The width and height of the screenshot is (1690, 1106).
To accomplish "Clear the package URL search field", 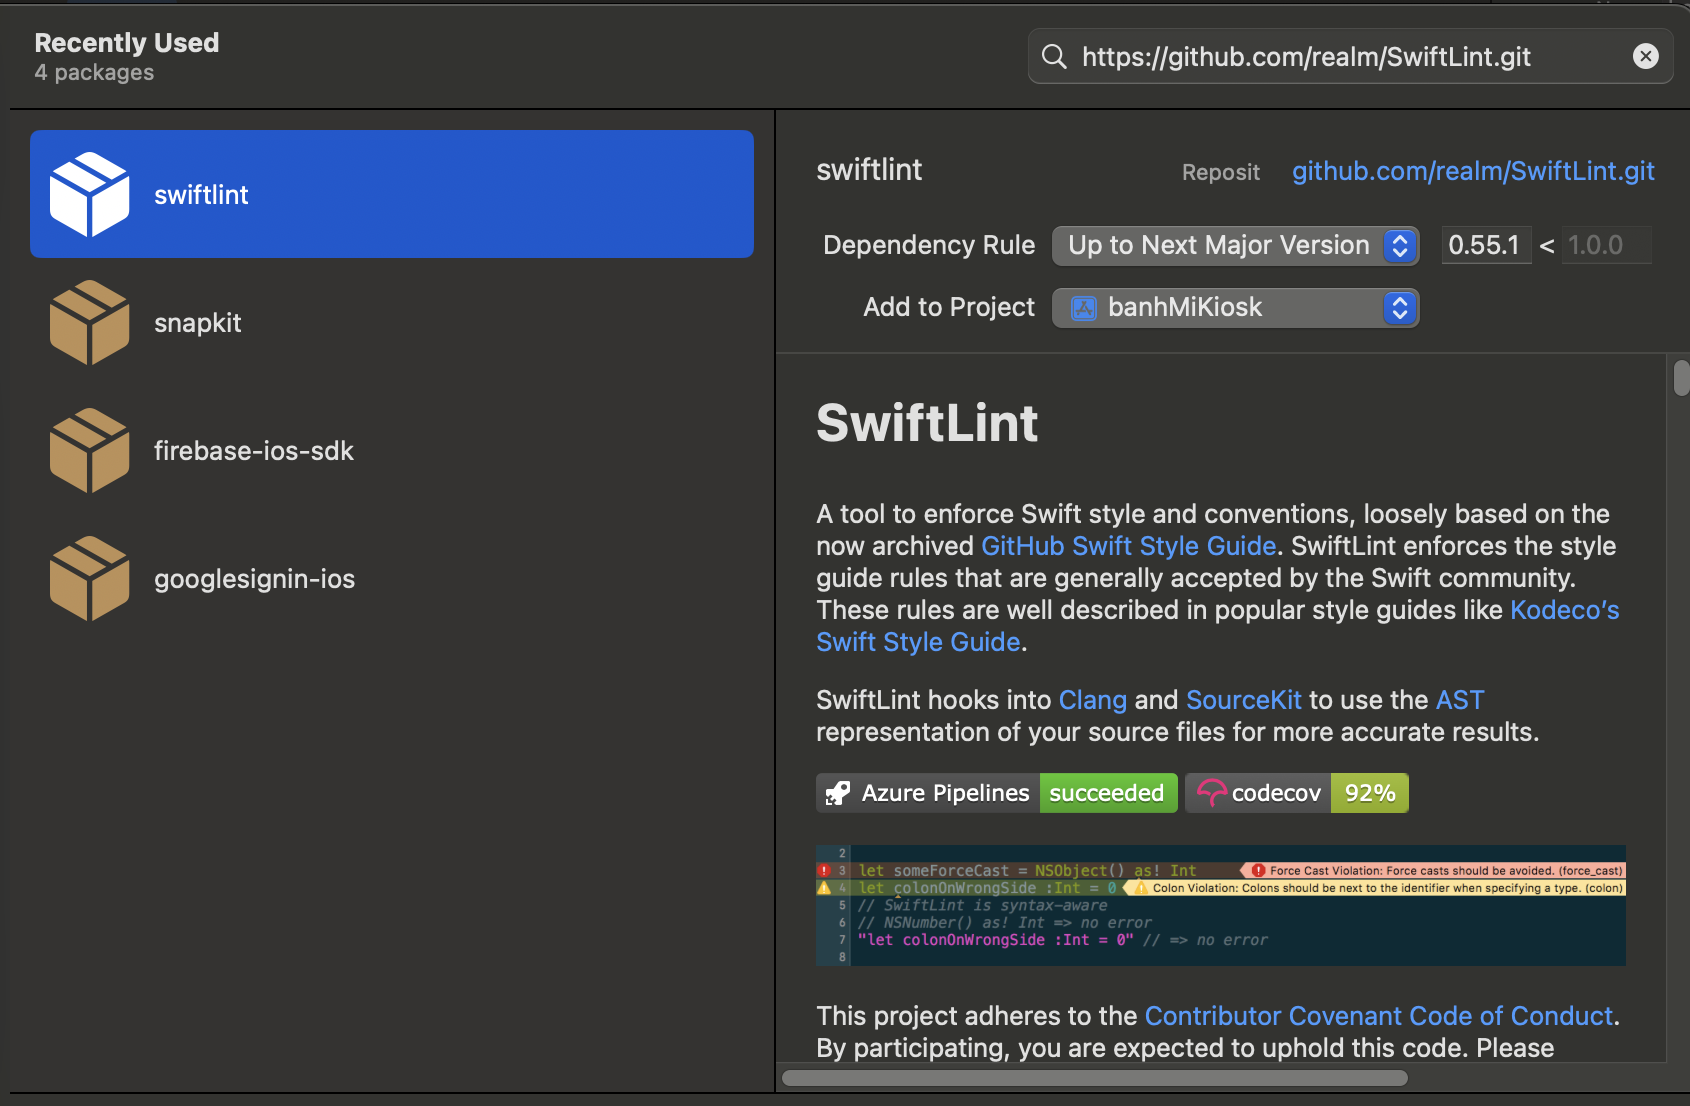I will (1645, 56).
